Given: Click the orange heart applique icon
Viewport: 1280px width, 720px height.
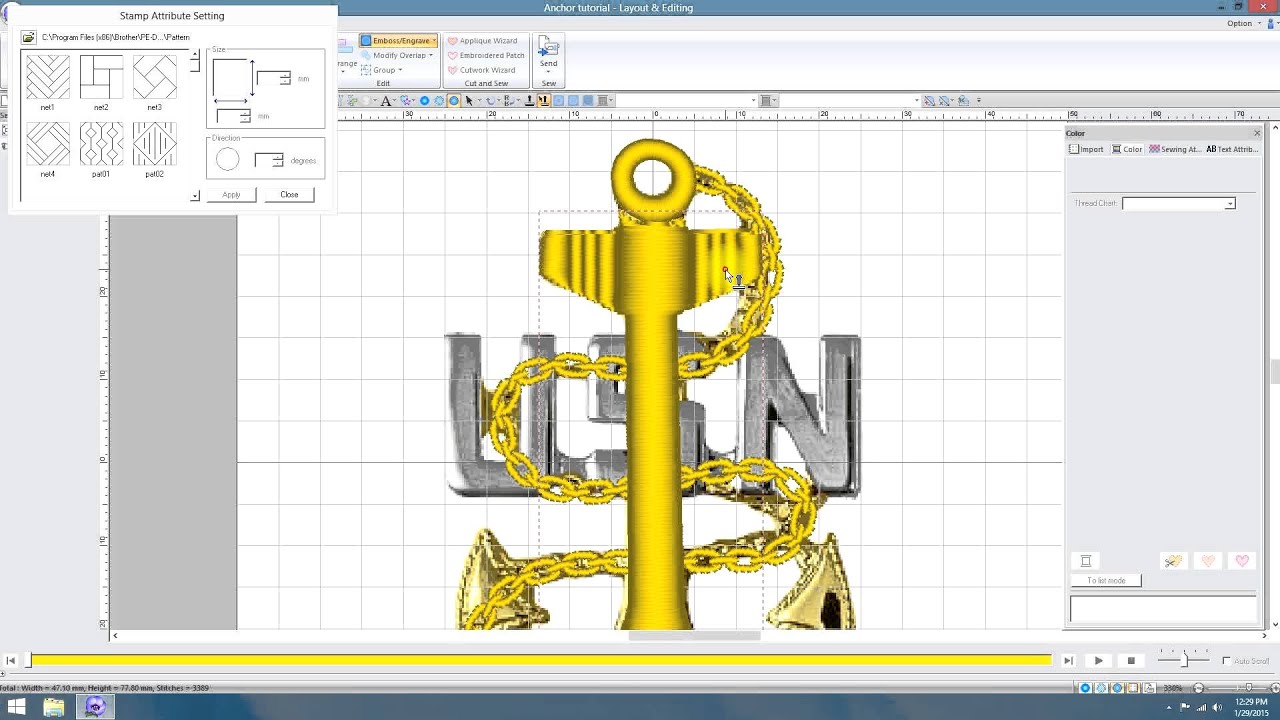Looking at the screenshot, I should coord(1208,561).
